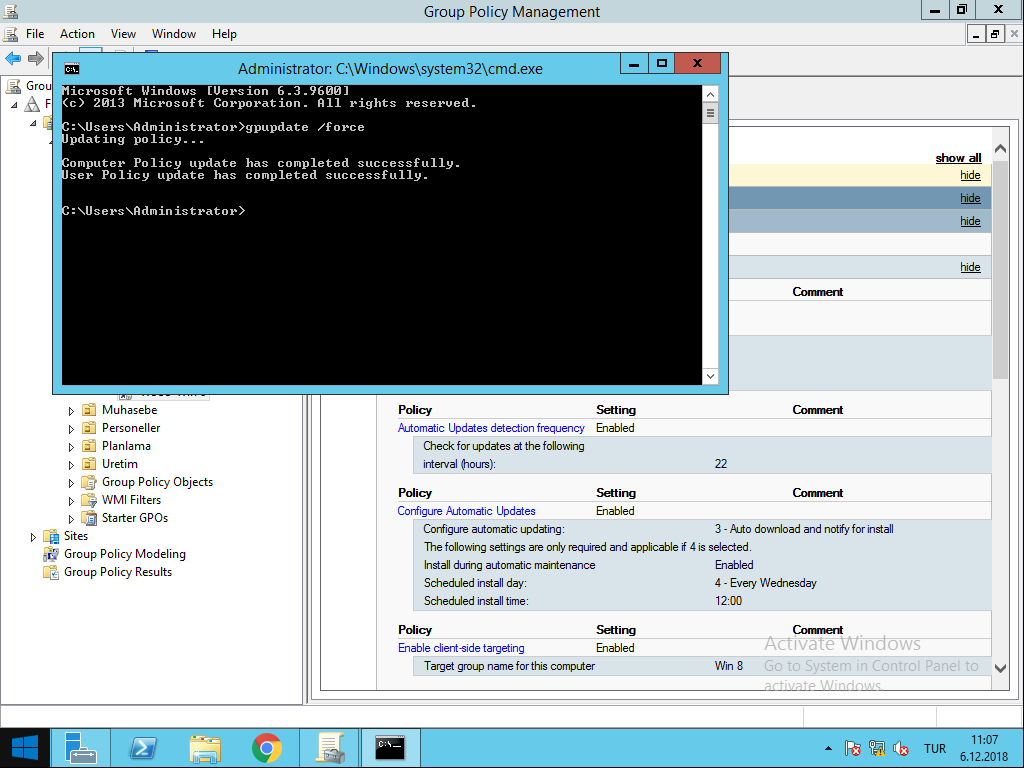Click the Group Policy Modeling icon
Viewport: 1024px width, 768px height.
point(51,554)
